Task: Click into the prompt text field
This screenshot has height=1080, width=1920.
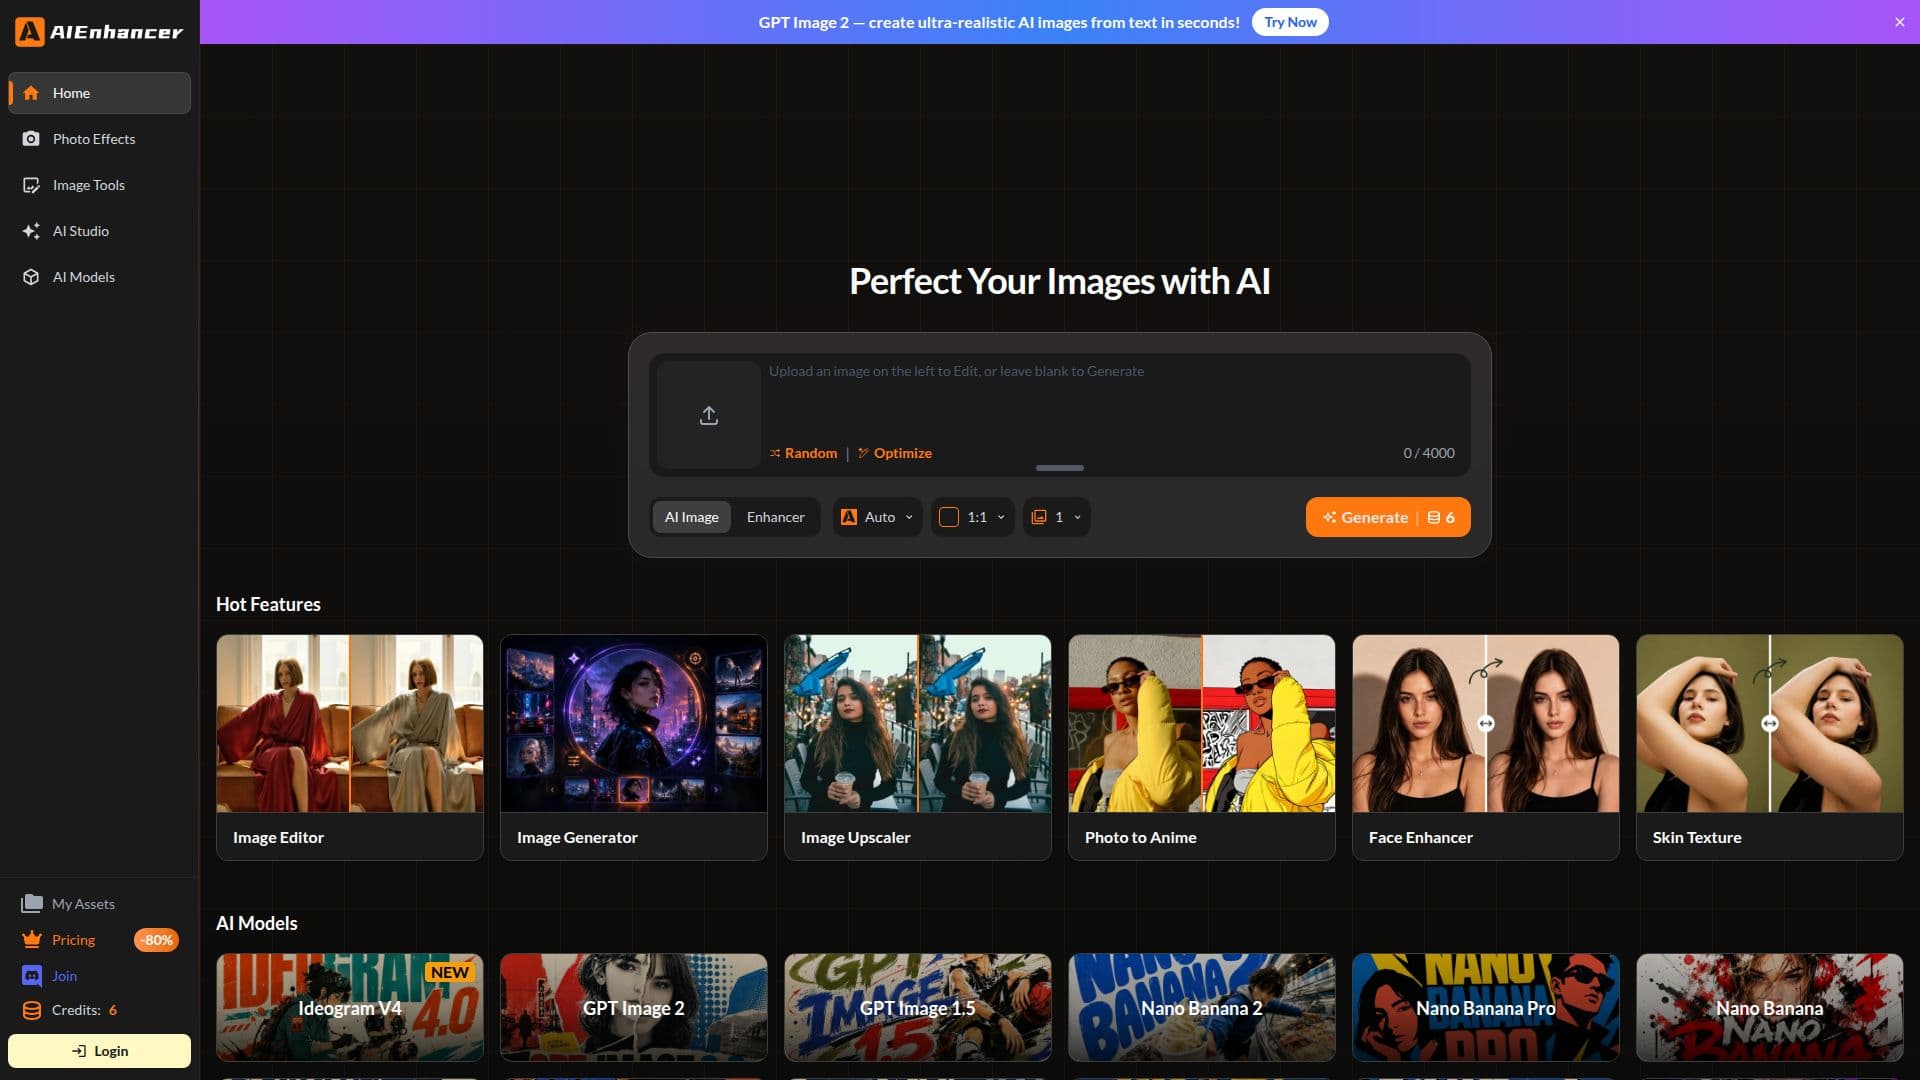Action: 1112,400
